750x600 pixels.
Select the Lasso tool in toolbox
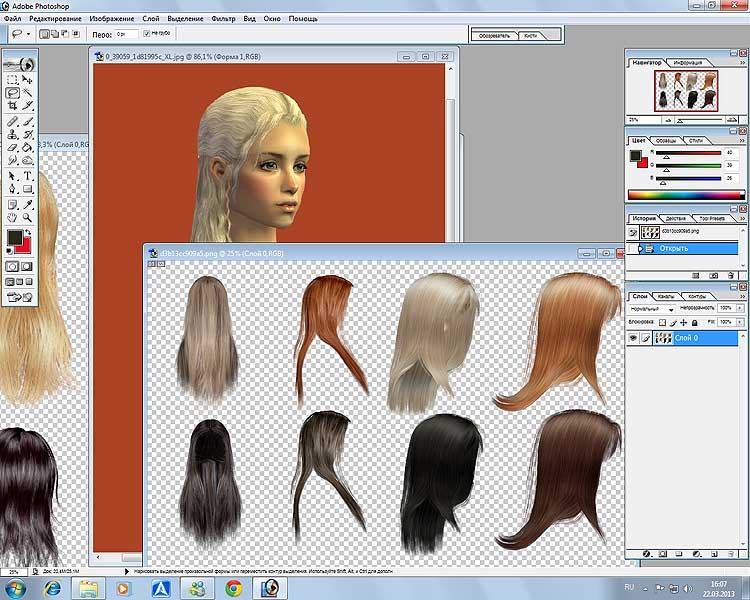pos(12,92)
